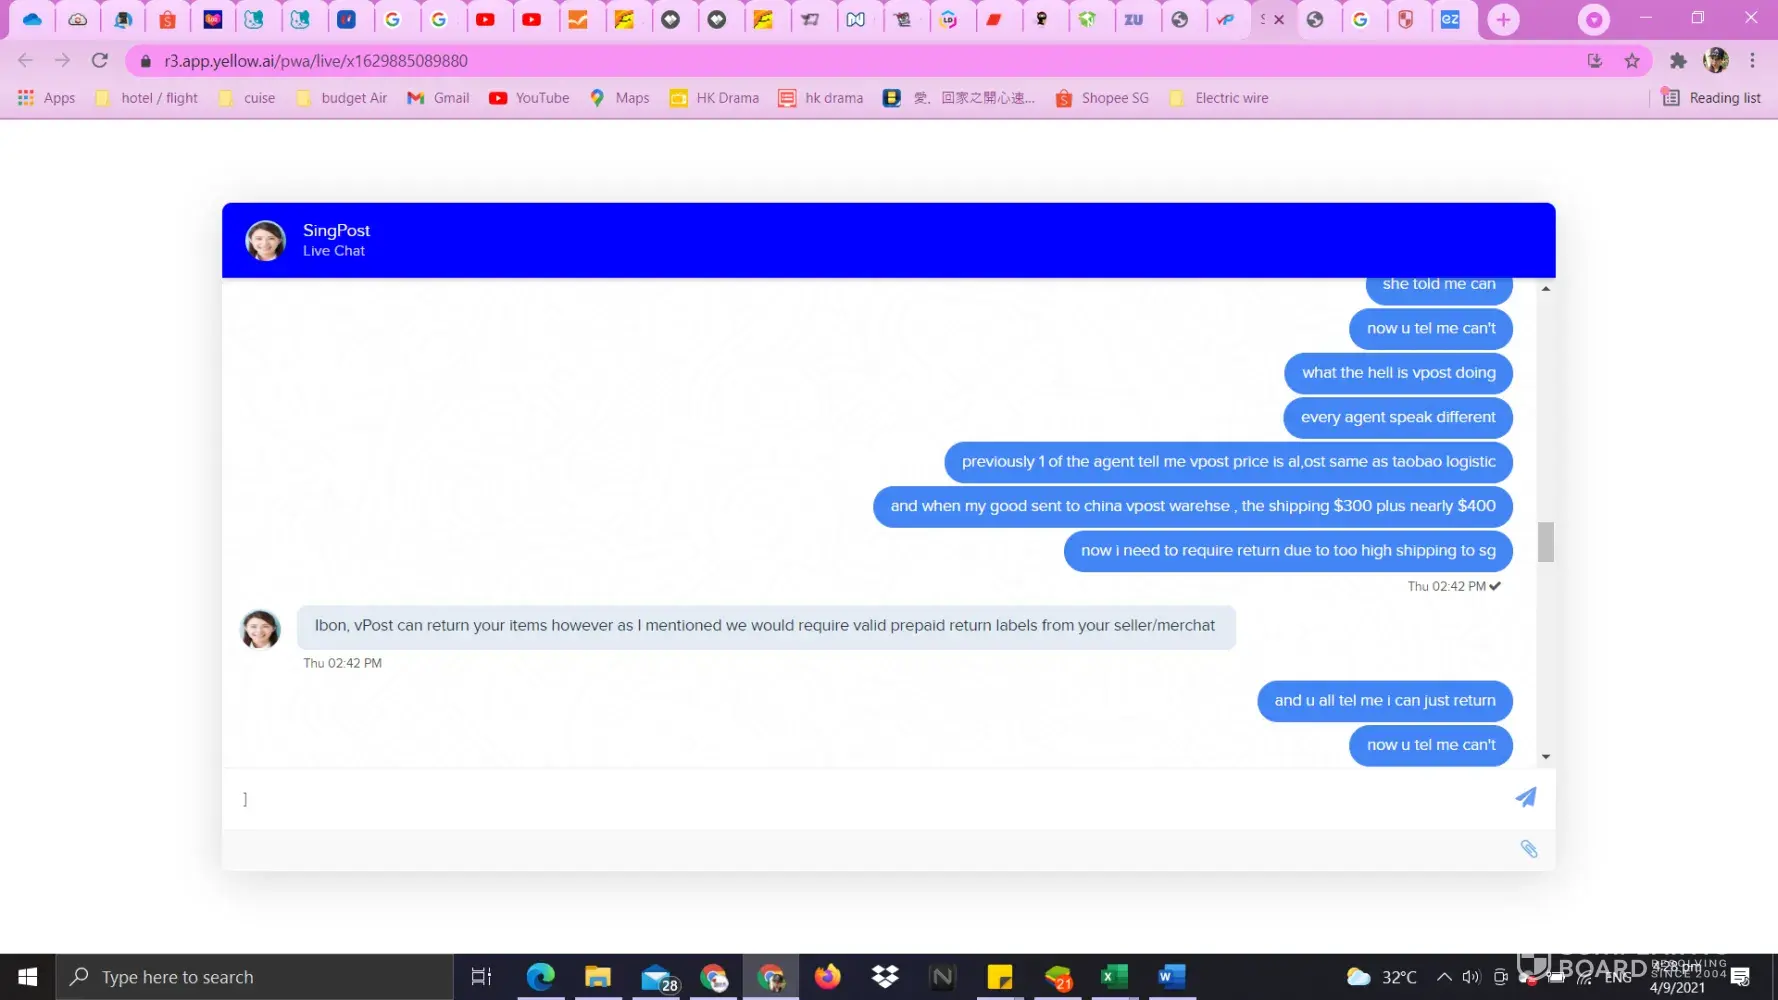Open Firefox from the taskbar
This screenshot has width=1778, height=1000.
pyautogui.click(x=827, y=976)
